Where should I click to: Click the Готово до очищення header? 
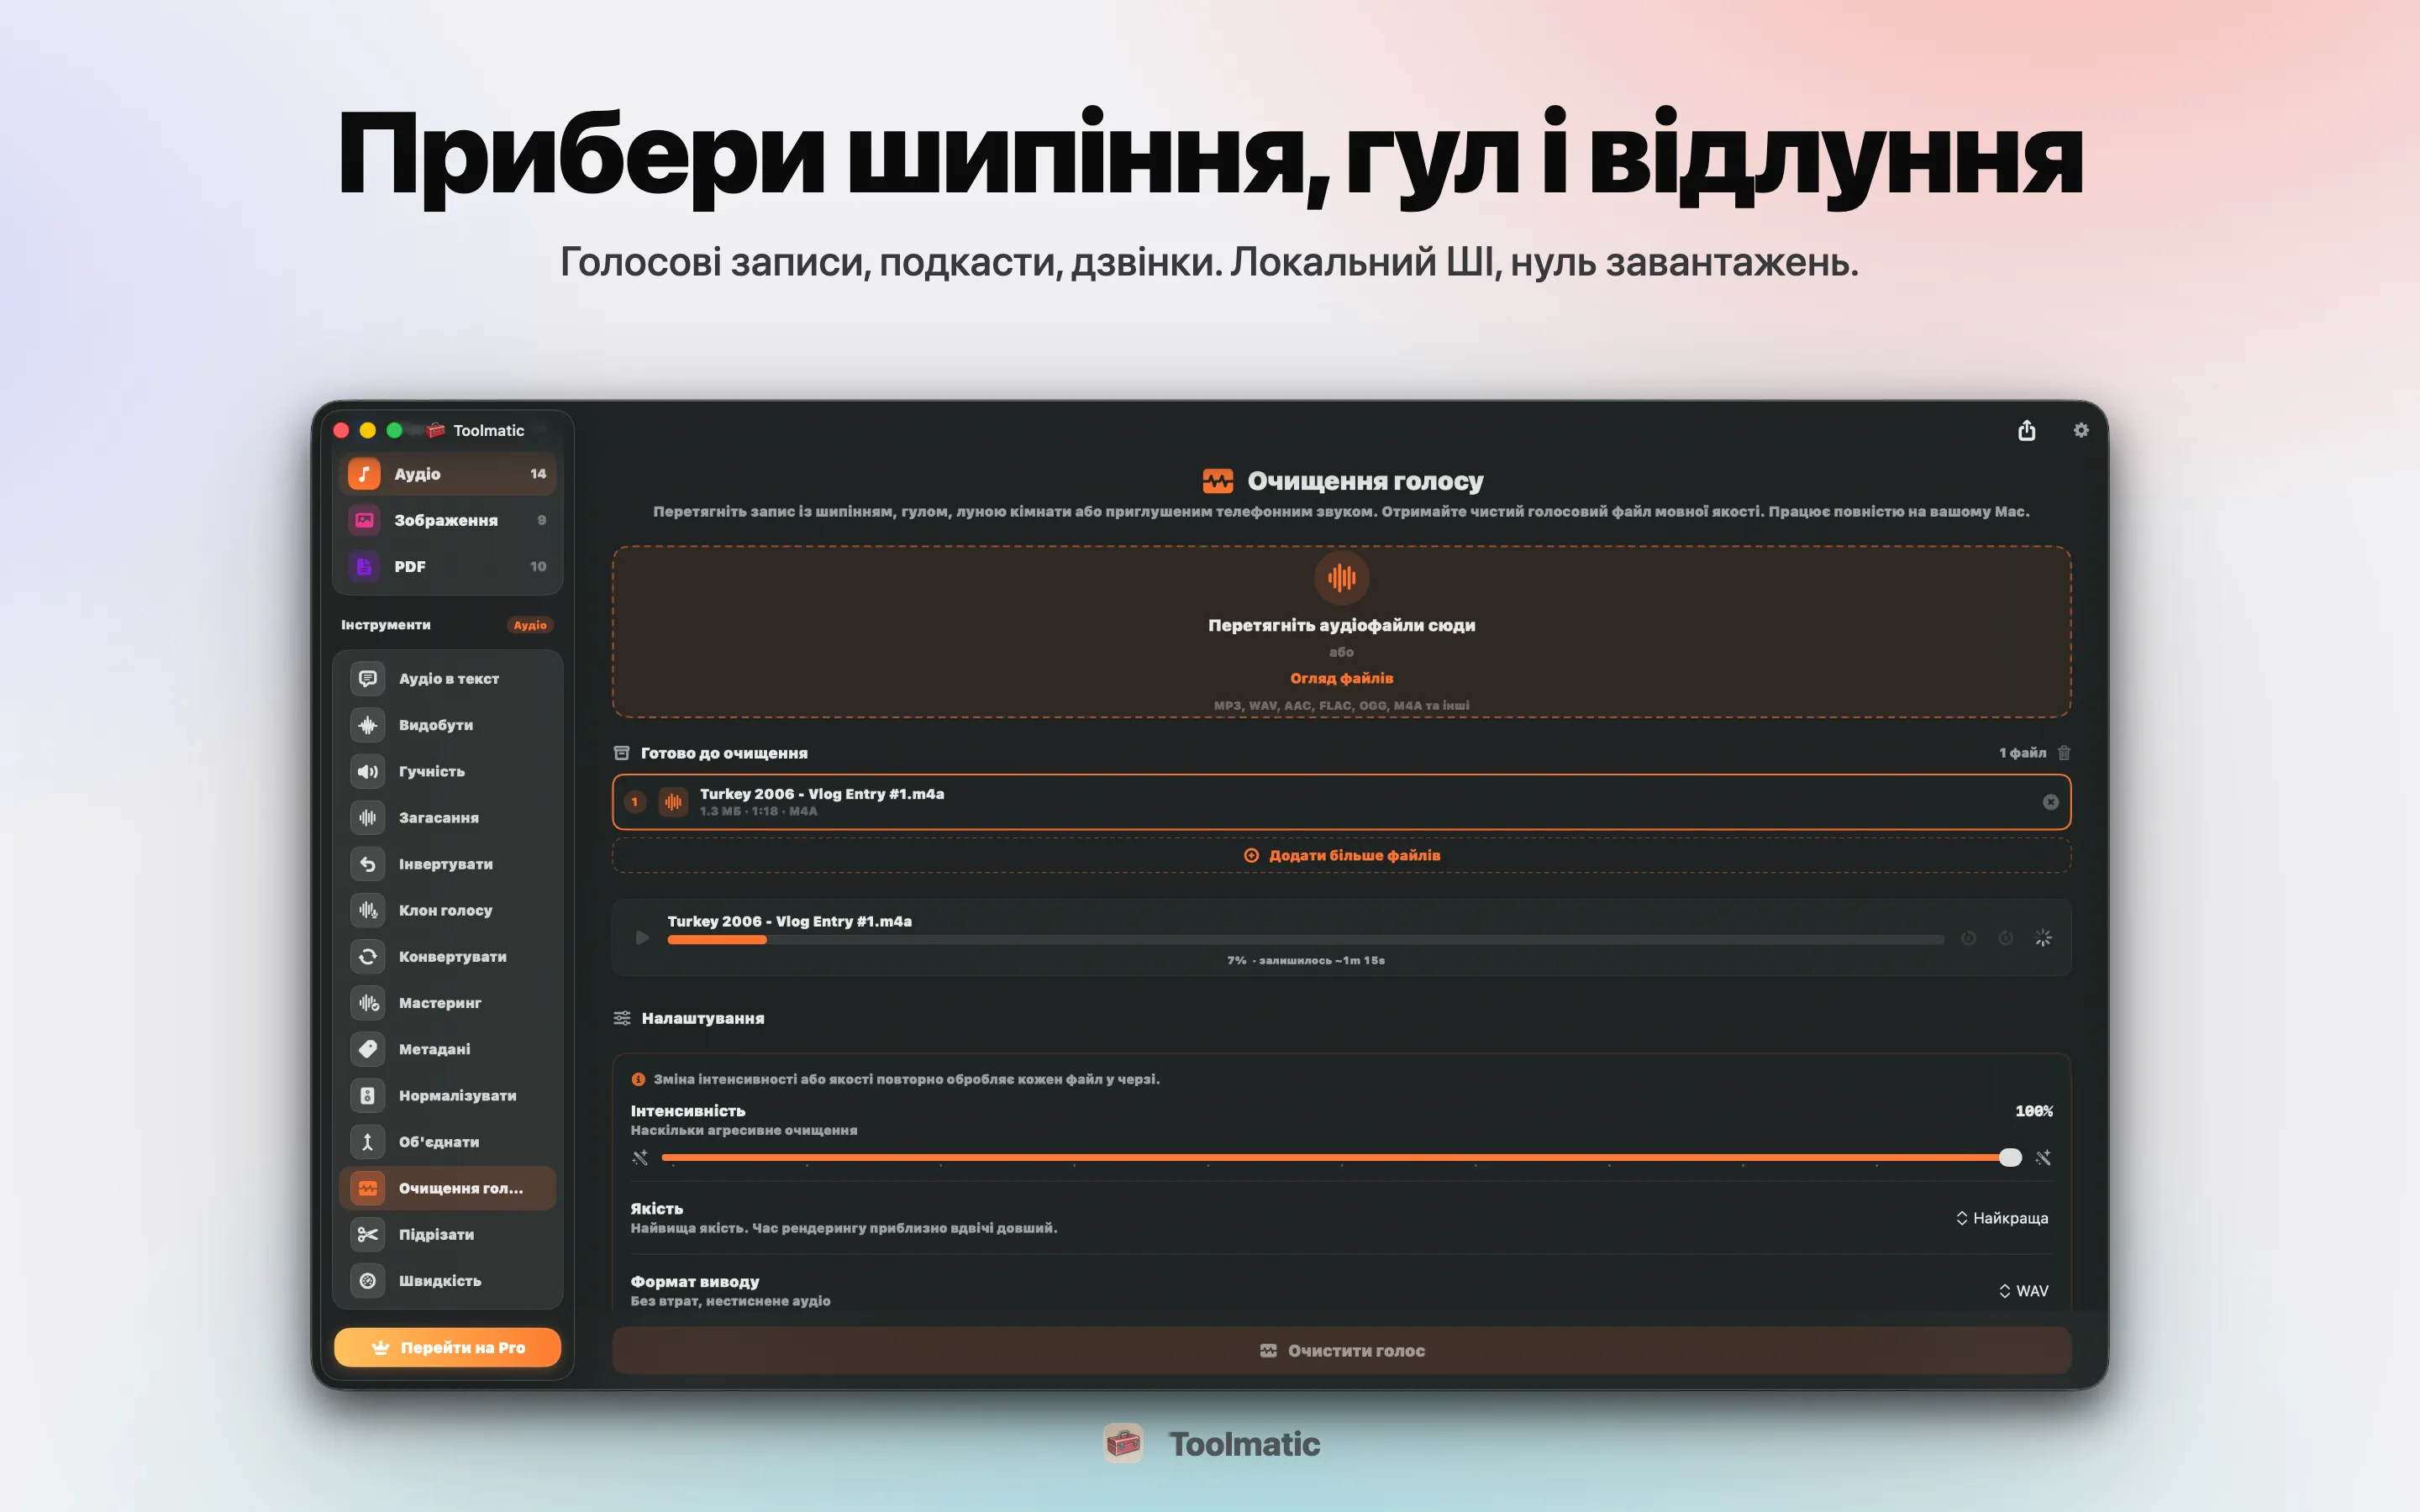tap(711, 752)
